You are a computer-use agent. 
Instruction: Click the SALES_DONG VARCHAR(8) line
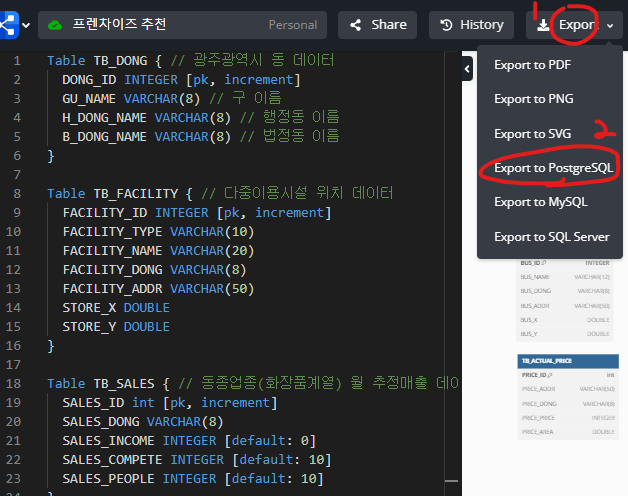point(143,421)
